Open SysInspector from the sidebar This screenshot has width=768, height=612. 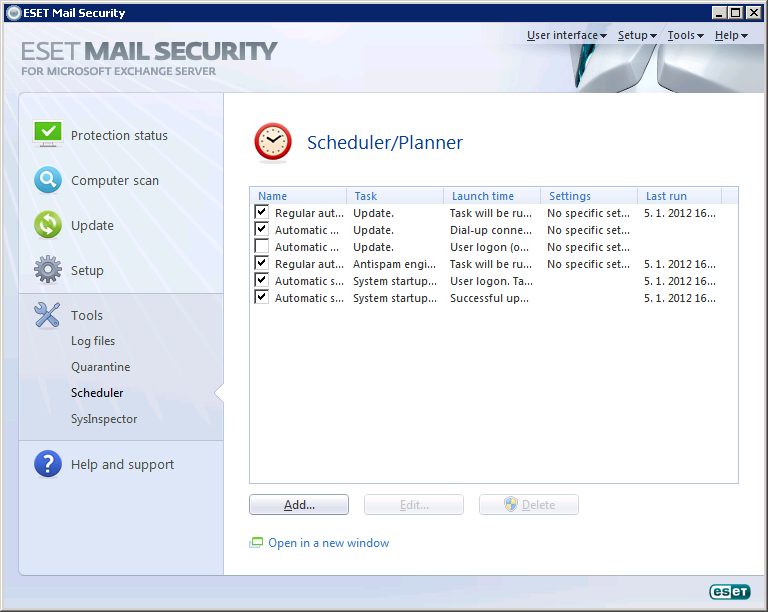coord(104,419)
